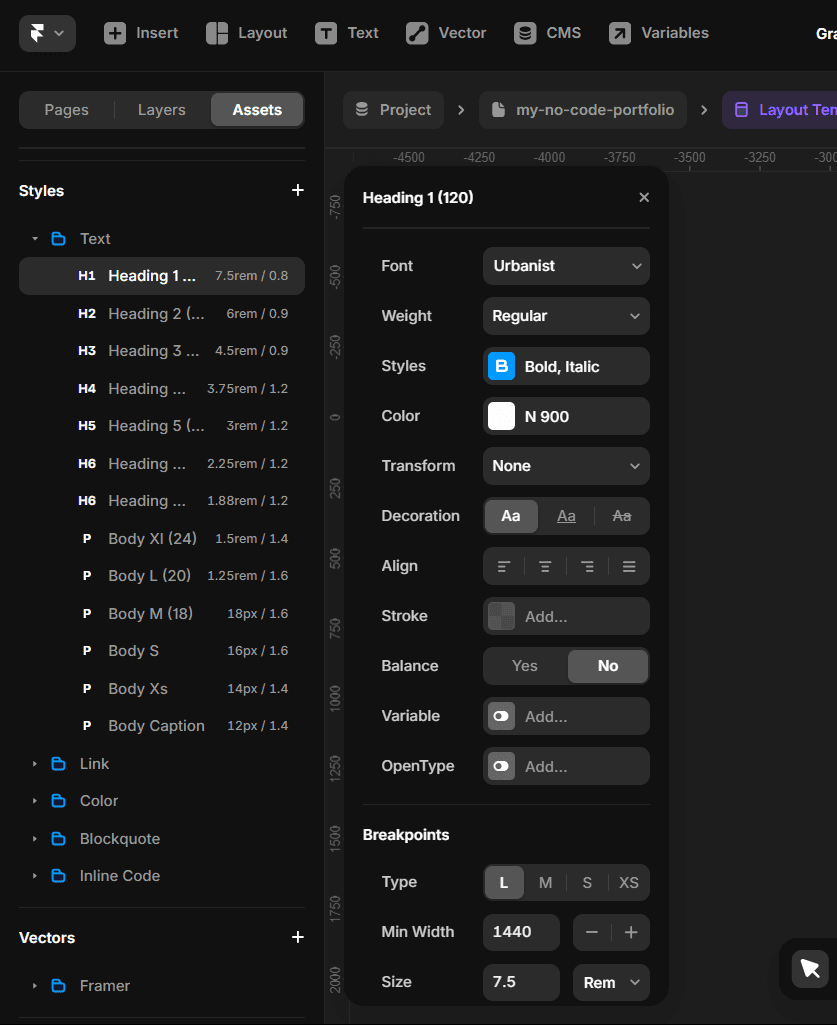The width and height of the screenshot is (837, 1025).
Task: Justify the text alignment
Action: 629,566
